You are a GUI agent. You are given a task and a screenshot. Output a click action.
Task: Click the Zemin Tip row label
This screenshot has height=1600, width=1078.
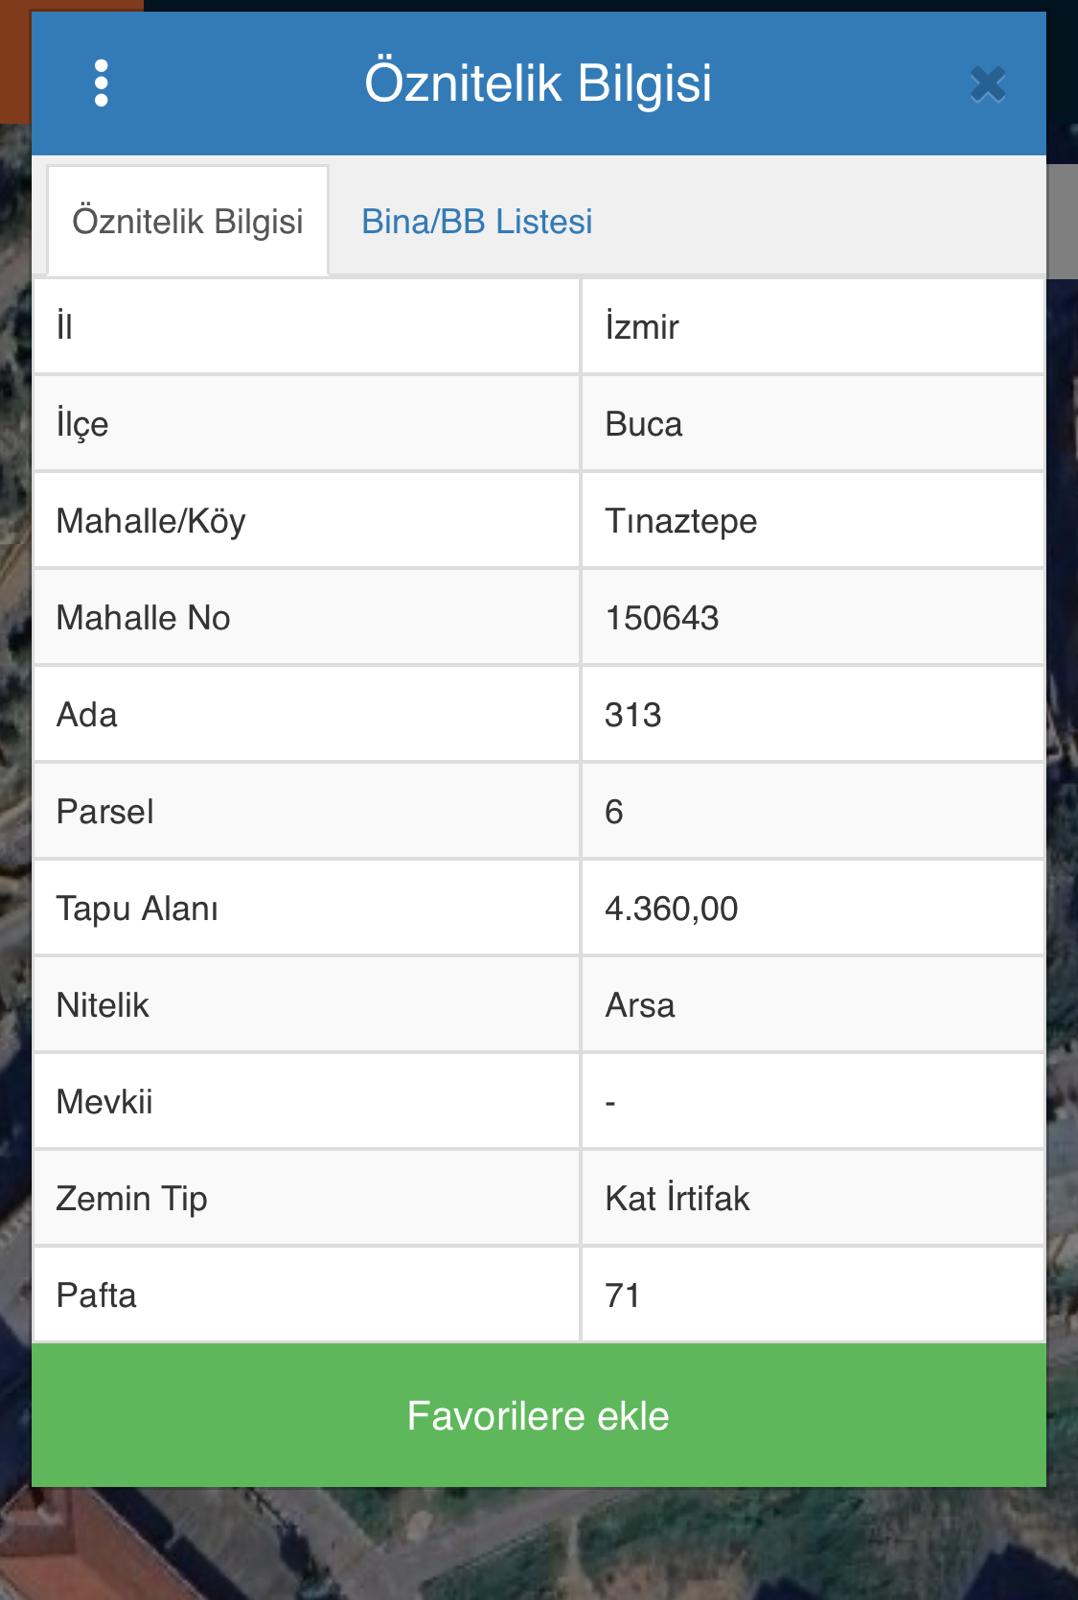coord(132,1198)
